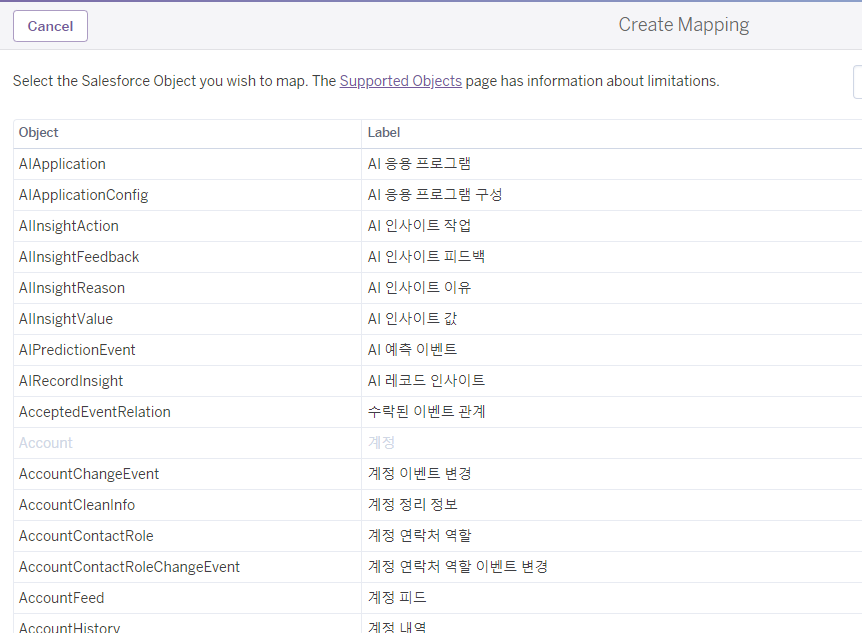
Task: Click the label 'AI 레코드 인사이트'
Action: tap(426, 381)
